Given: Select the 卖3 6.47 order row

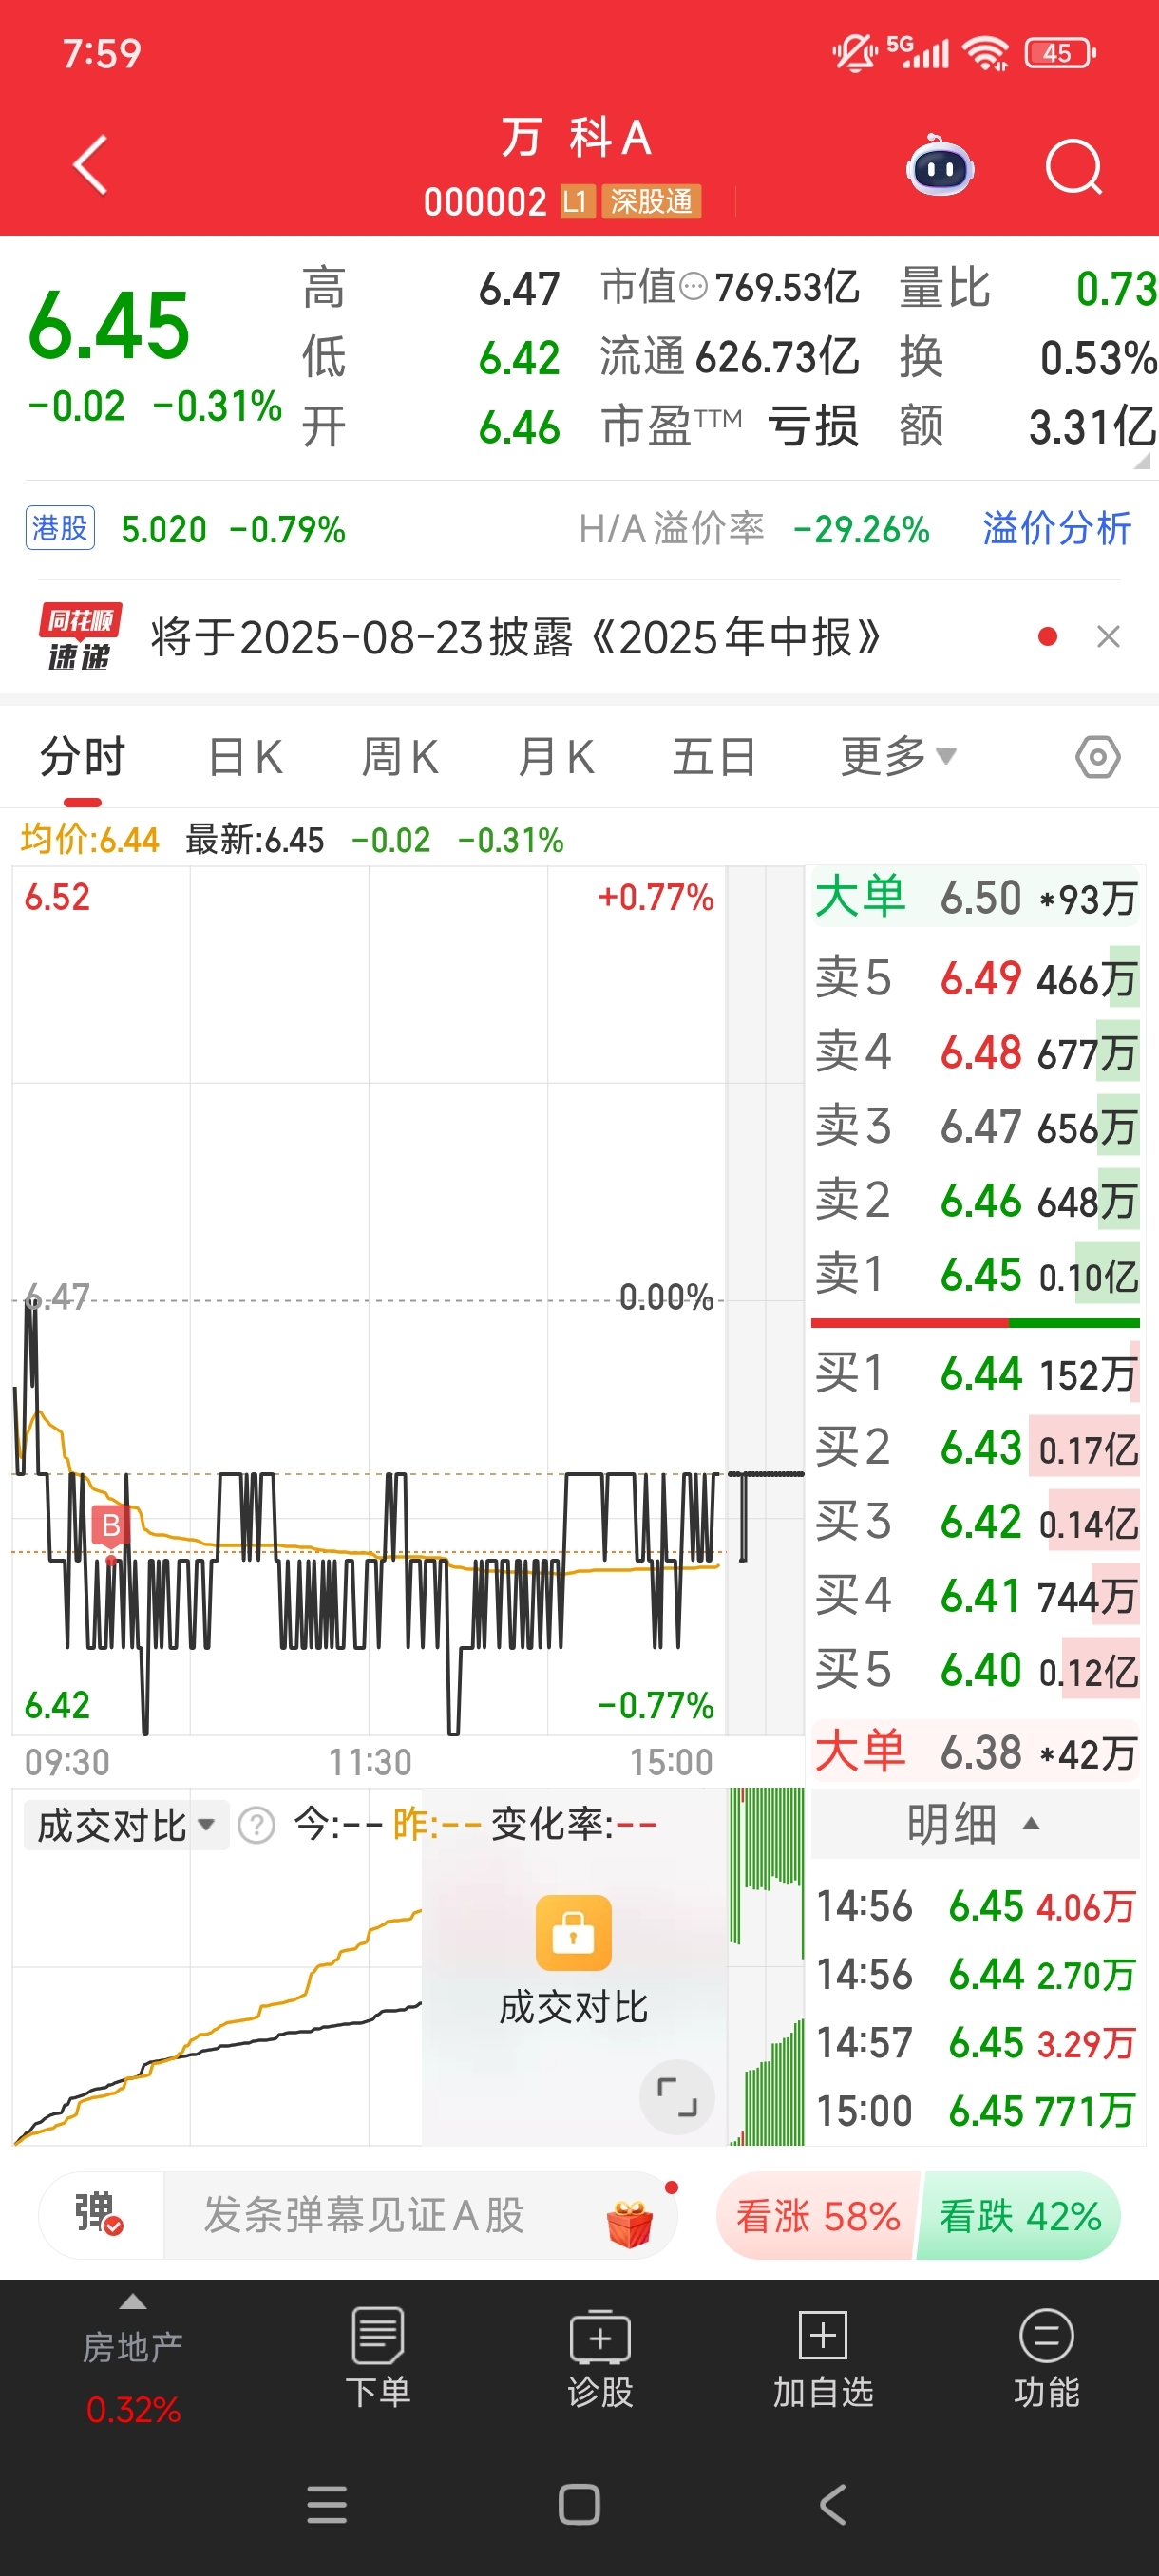Looking at the screenshot, I should [975, 1126].
